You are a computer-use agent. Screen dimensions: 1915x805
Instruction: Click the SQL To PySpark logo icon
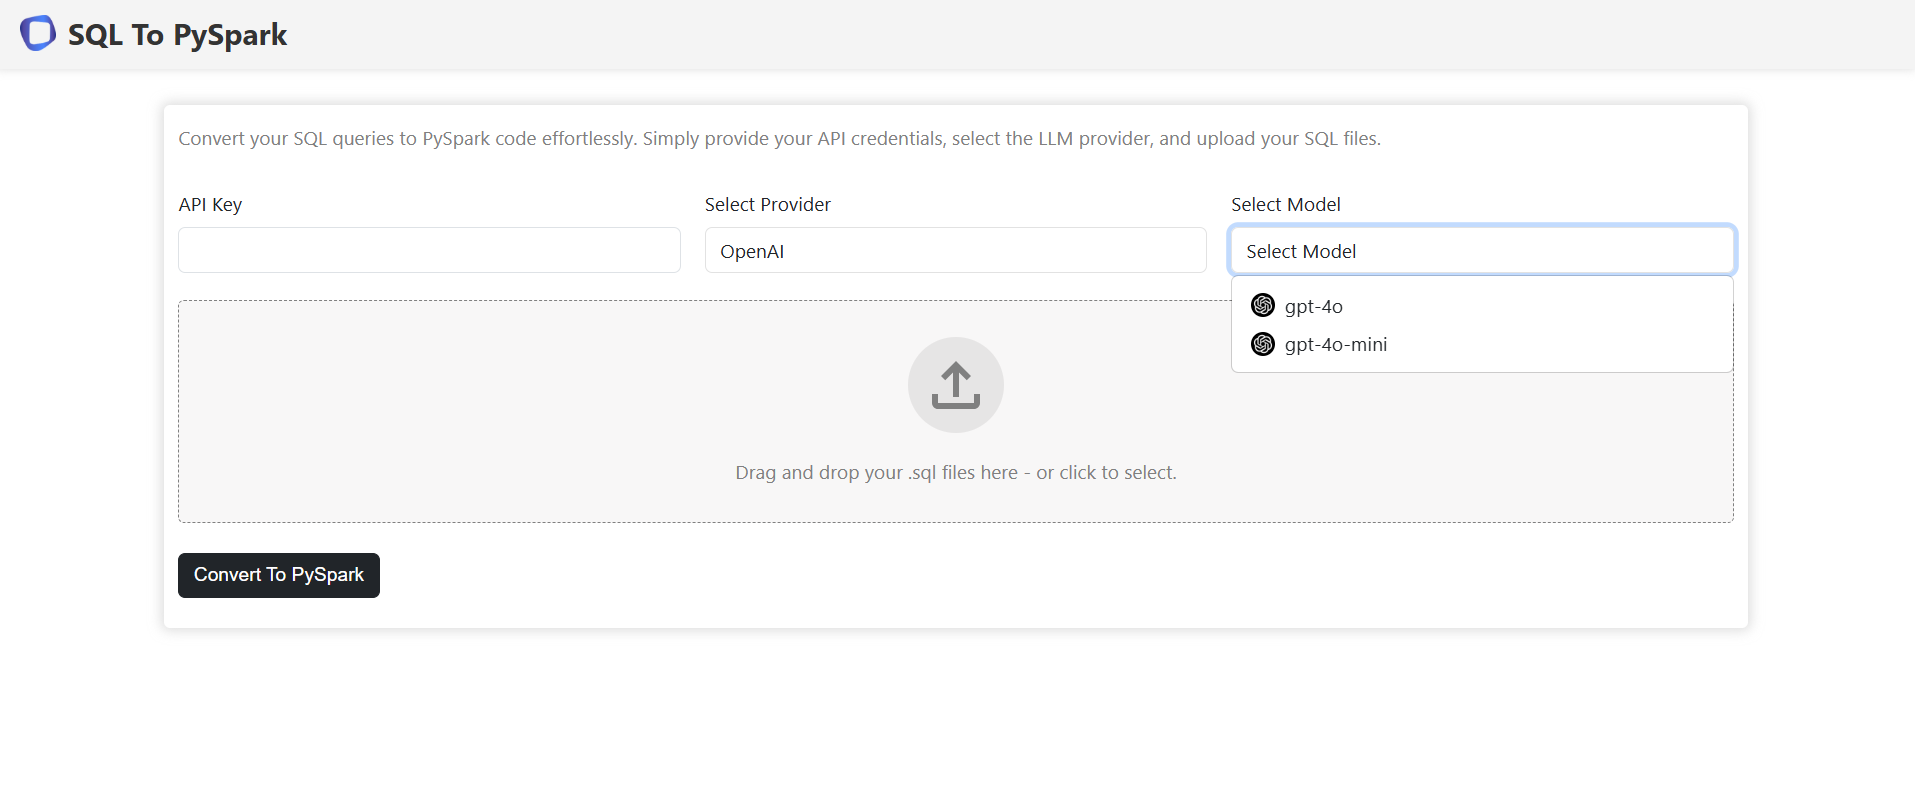[38, 33]
